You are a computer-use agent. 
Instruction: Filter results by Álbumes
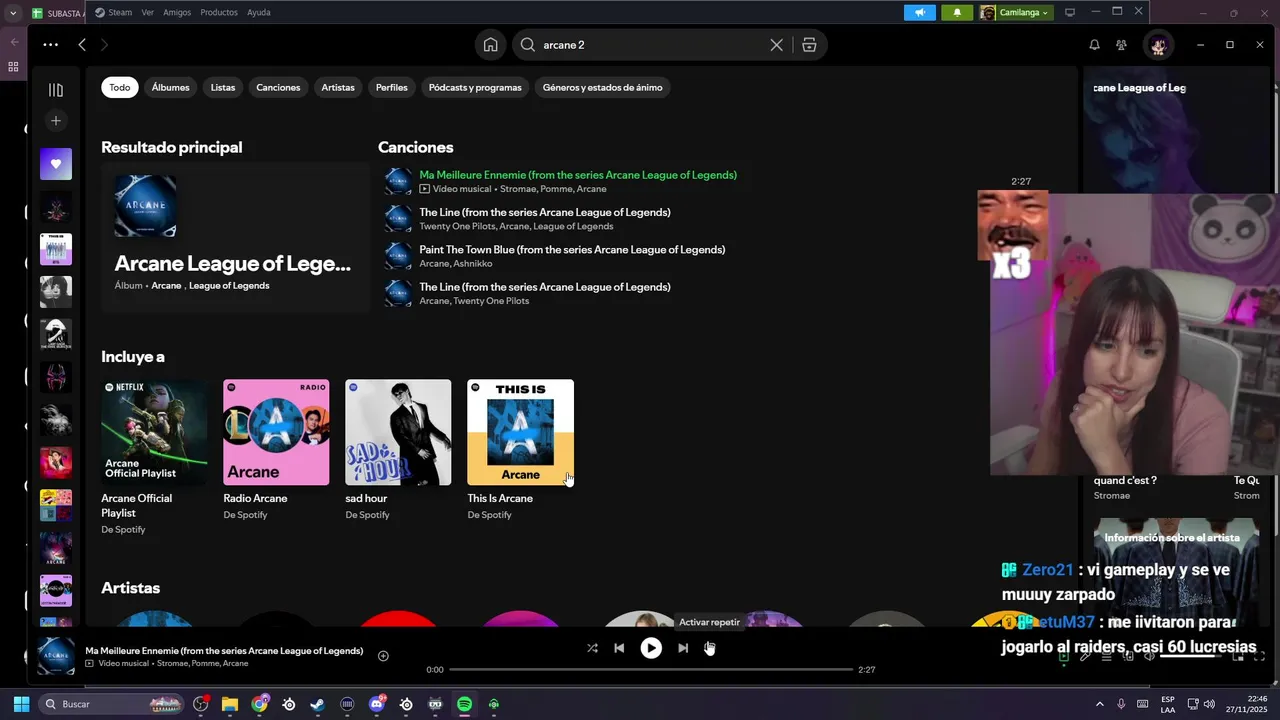pos(170,87)
